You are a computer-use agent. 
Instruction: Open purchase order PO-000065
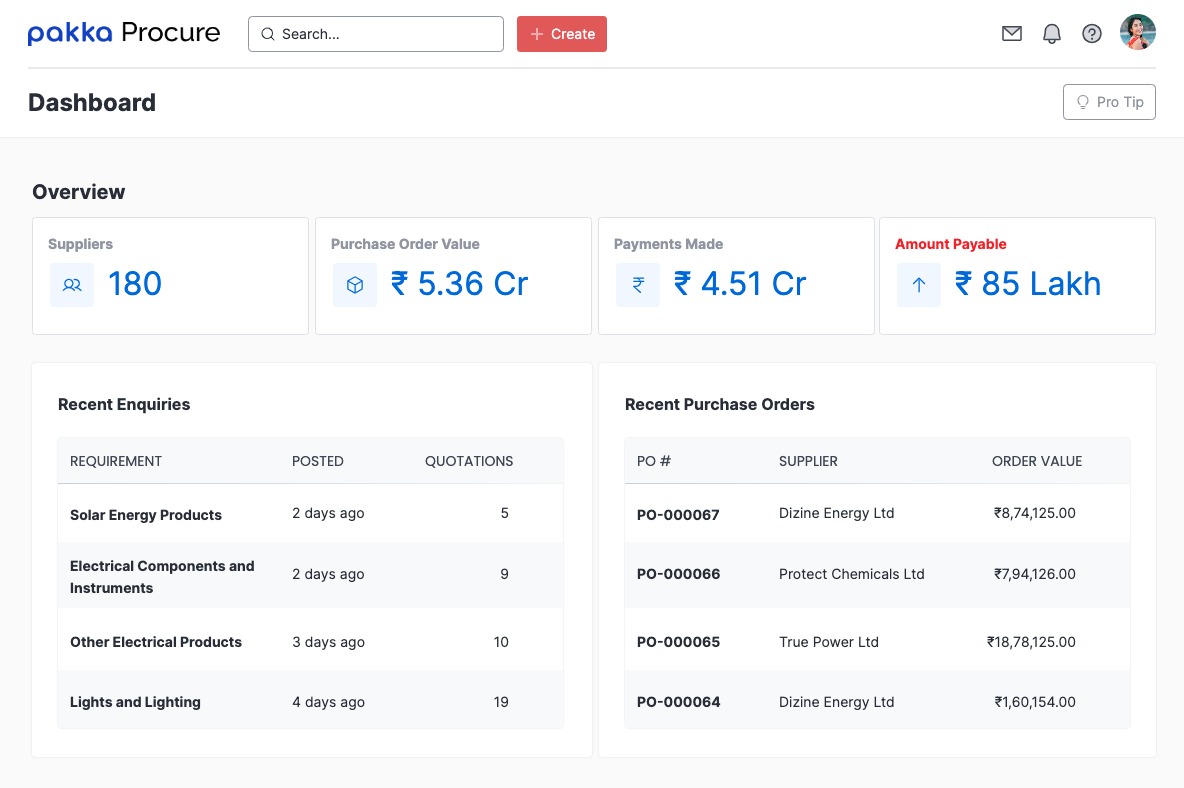(678, 641)
